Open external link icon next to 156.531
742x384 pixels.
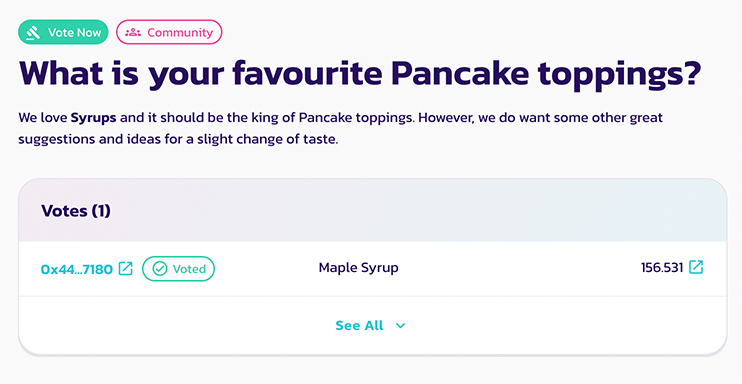point(696,267)
